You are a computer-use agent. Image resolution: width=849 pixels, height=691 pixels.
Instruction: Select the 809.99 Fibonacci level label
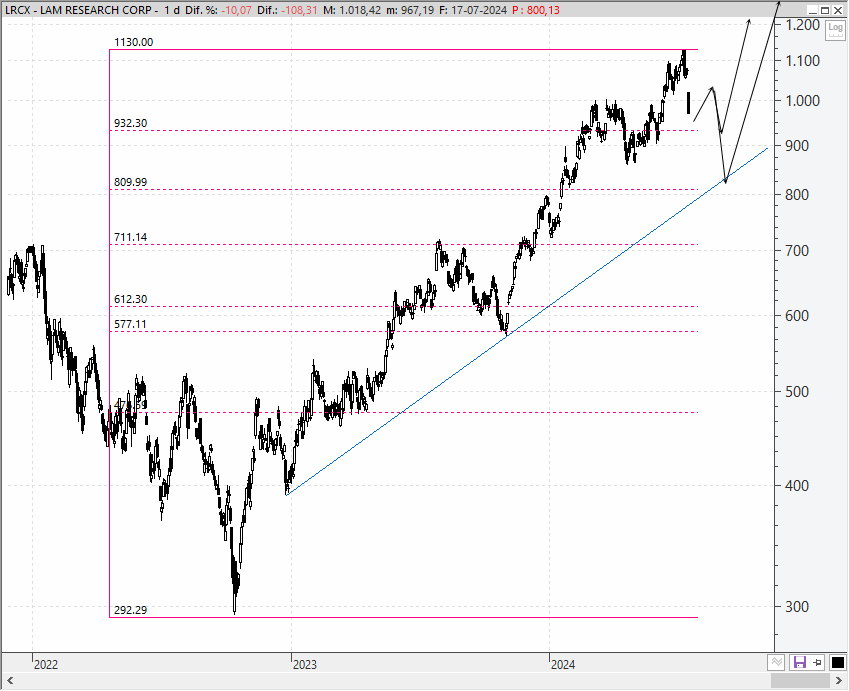130,182
